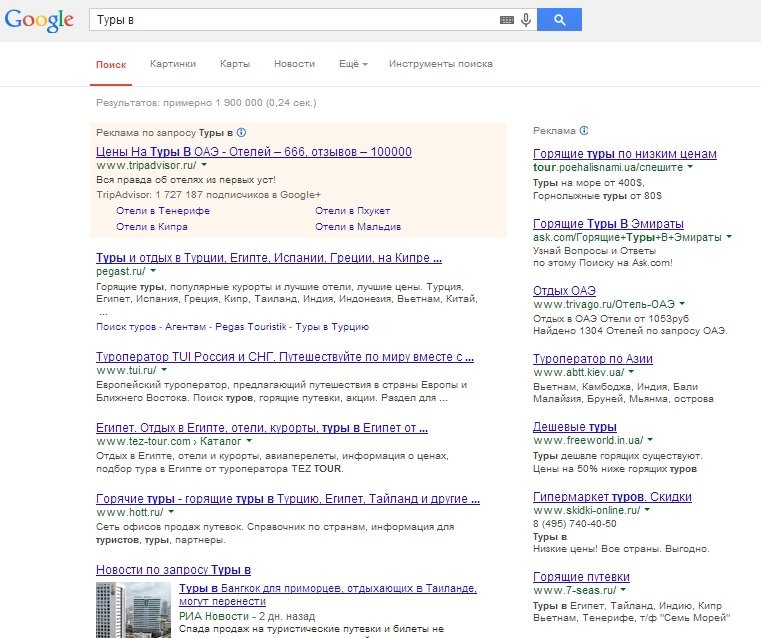Screen dimensions: 761x638
Task: Expand arrow next to www.tripadvisor.ru/
Action: coord(204,165)
